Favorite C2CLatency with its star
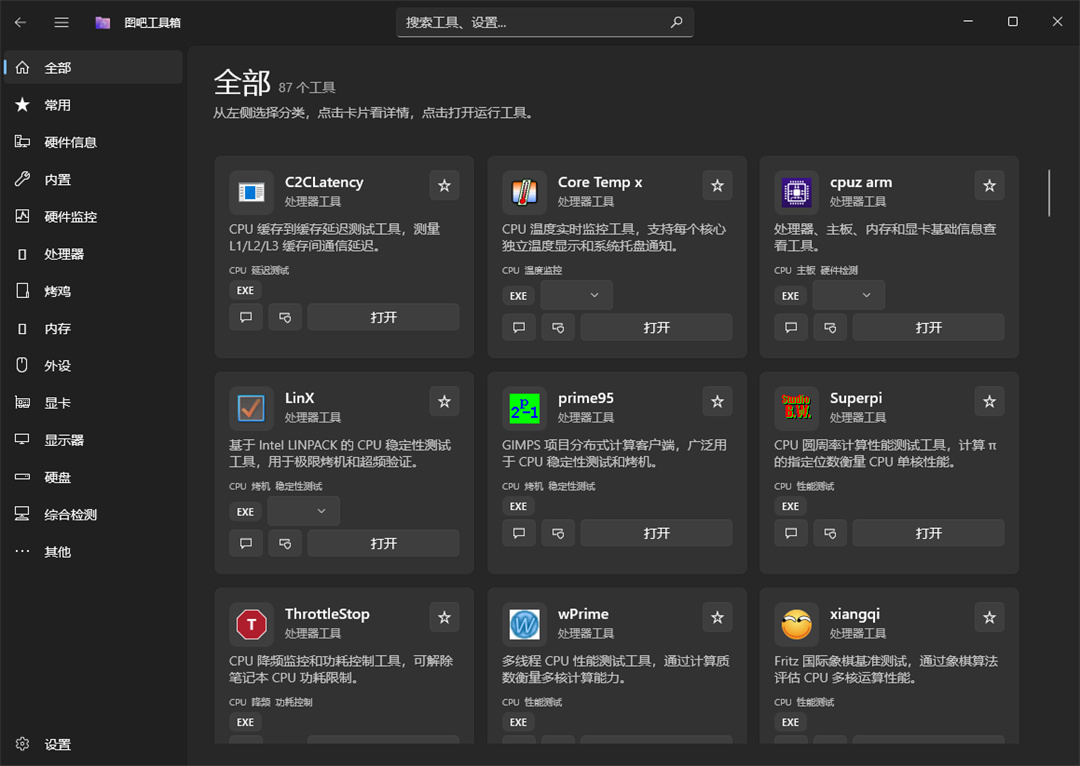The image size is (1080, 766). (x=444, y=185)
